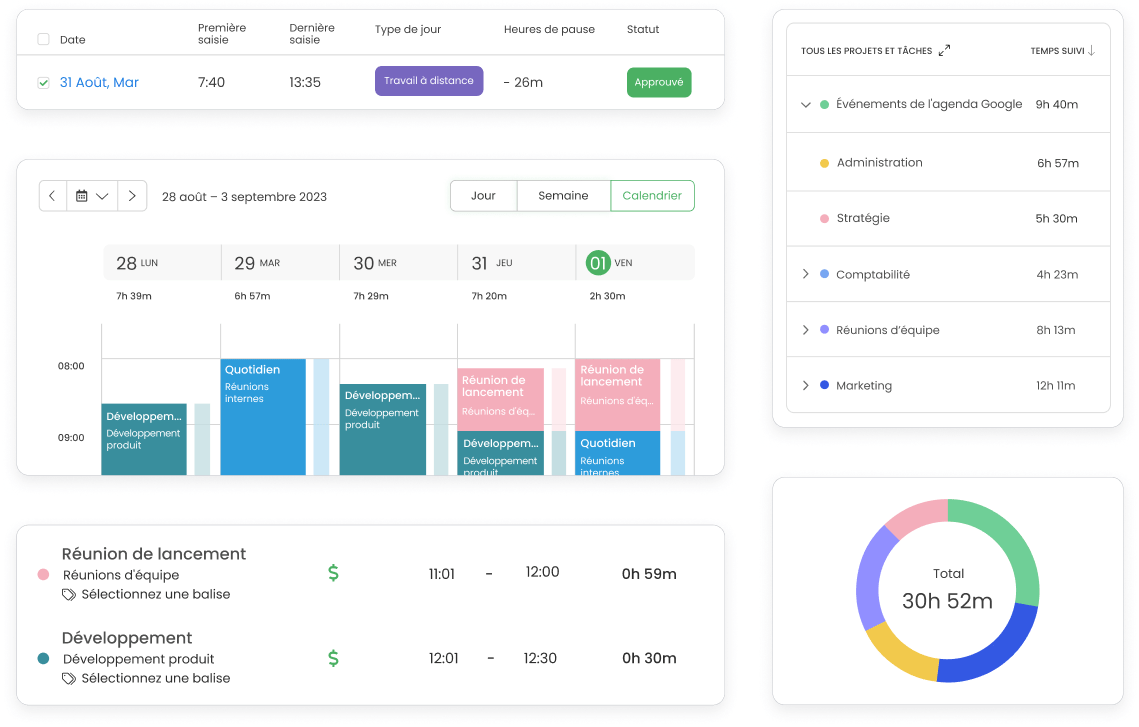The height and width of the screenshot is (727, 1139).
Task: Toggle the select-all Date header checkbox
Action: (44, 39)
